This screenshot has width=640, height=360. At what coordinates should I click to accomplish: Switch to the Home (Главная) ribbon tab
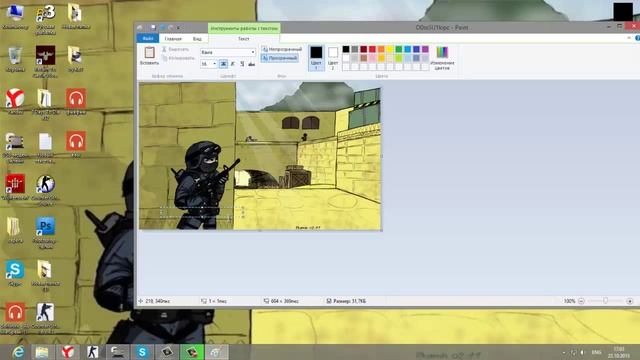pyautogui.click(x=173, y=39)
